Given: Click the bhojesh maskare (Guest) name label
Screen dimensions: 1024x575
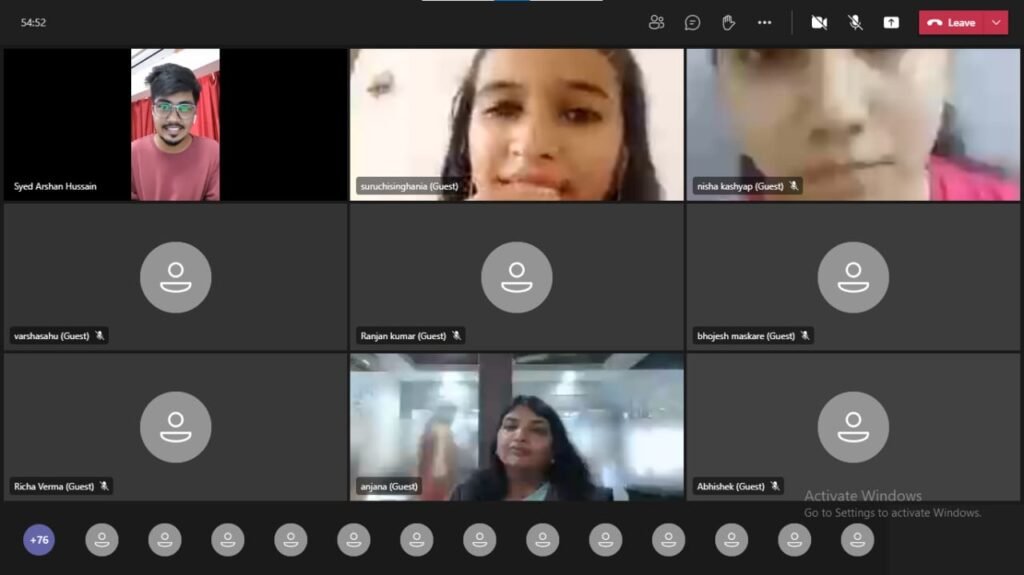Looking at the screenshot, I should pos(745,336).
